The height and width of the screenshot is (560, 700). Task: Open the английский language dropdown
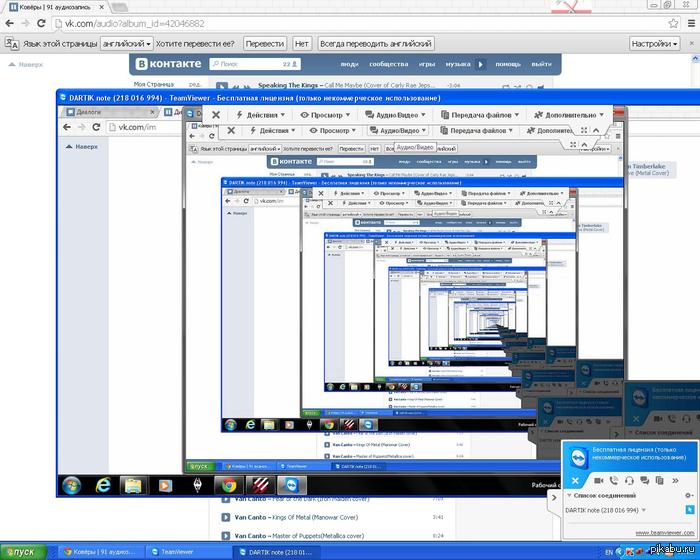(127, 44)
